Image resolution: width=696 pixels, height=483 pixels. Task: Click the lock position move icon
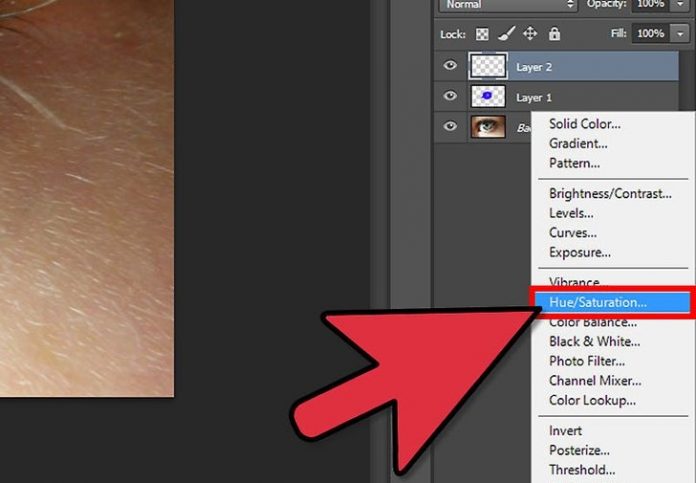point(529,34)
